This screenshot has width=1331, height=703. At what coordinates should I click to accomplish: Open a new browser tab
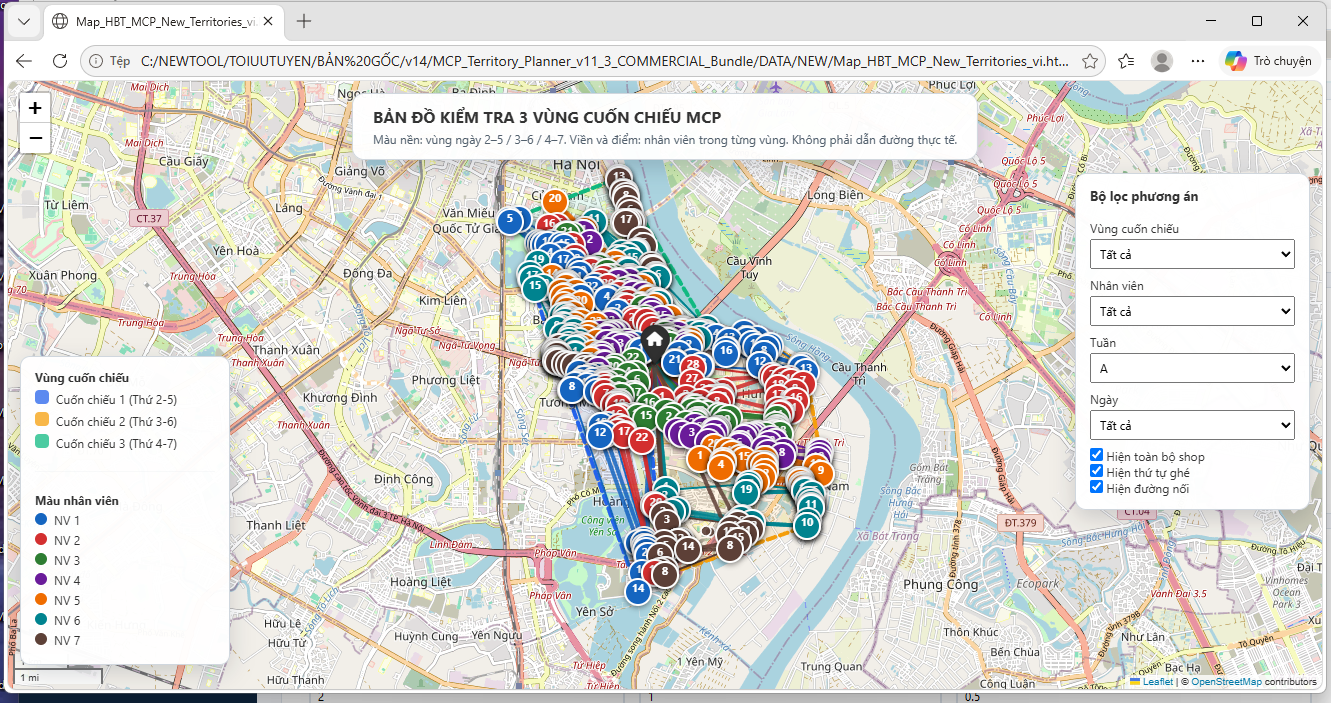click(x=304, y=21)
